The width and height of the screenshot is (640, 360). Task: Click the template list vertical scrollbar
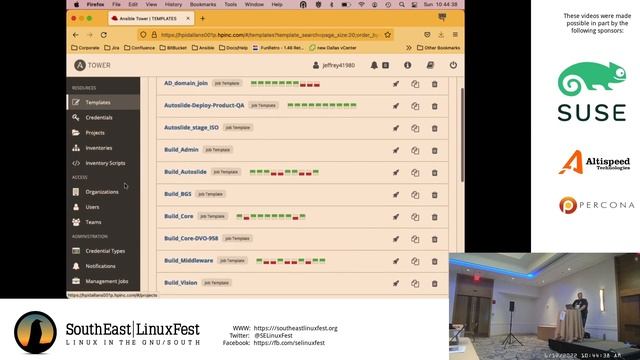[x=462, y=135]
